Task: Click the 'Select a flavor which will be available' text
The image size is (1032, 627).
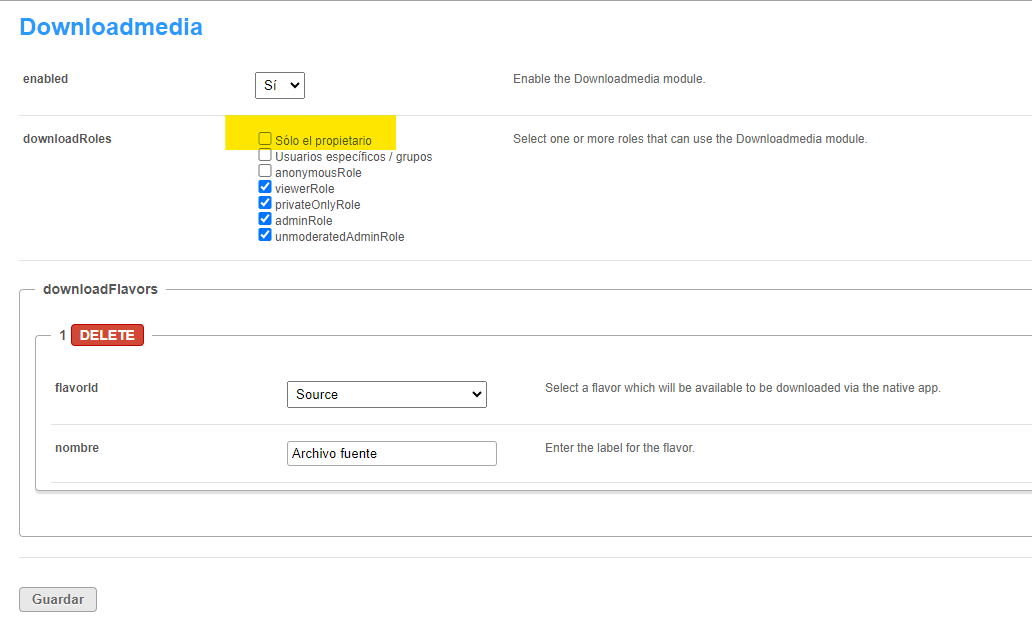Action: tap(742, 388)
